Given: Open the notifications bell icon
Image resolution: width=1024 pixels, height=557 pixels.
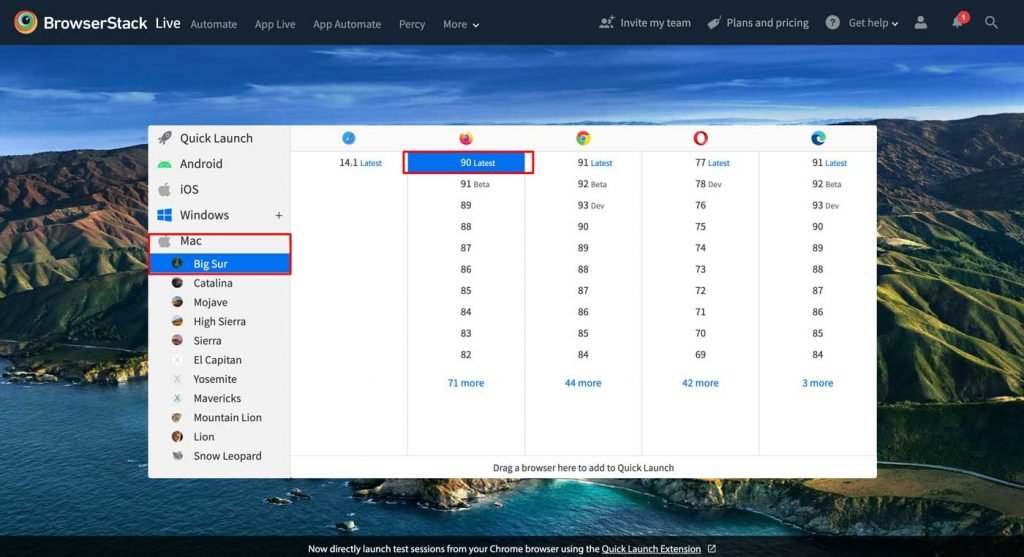Looking at the screenshot, I should click(958, 23).
